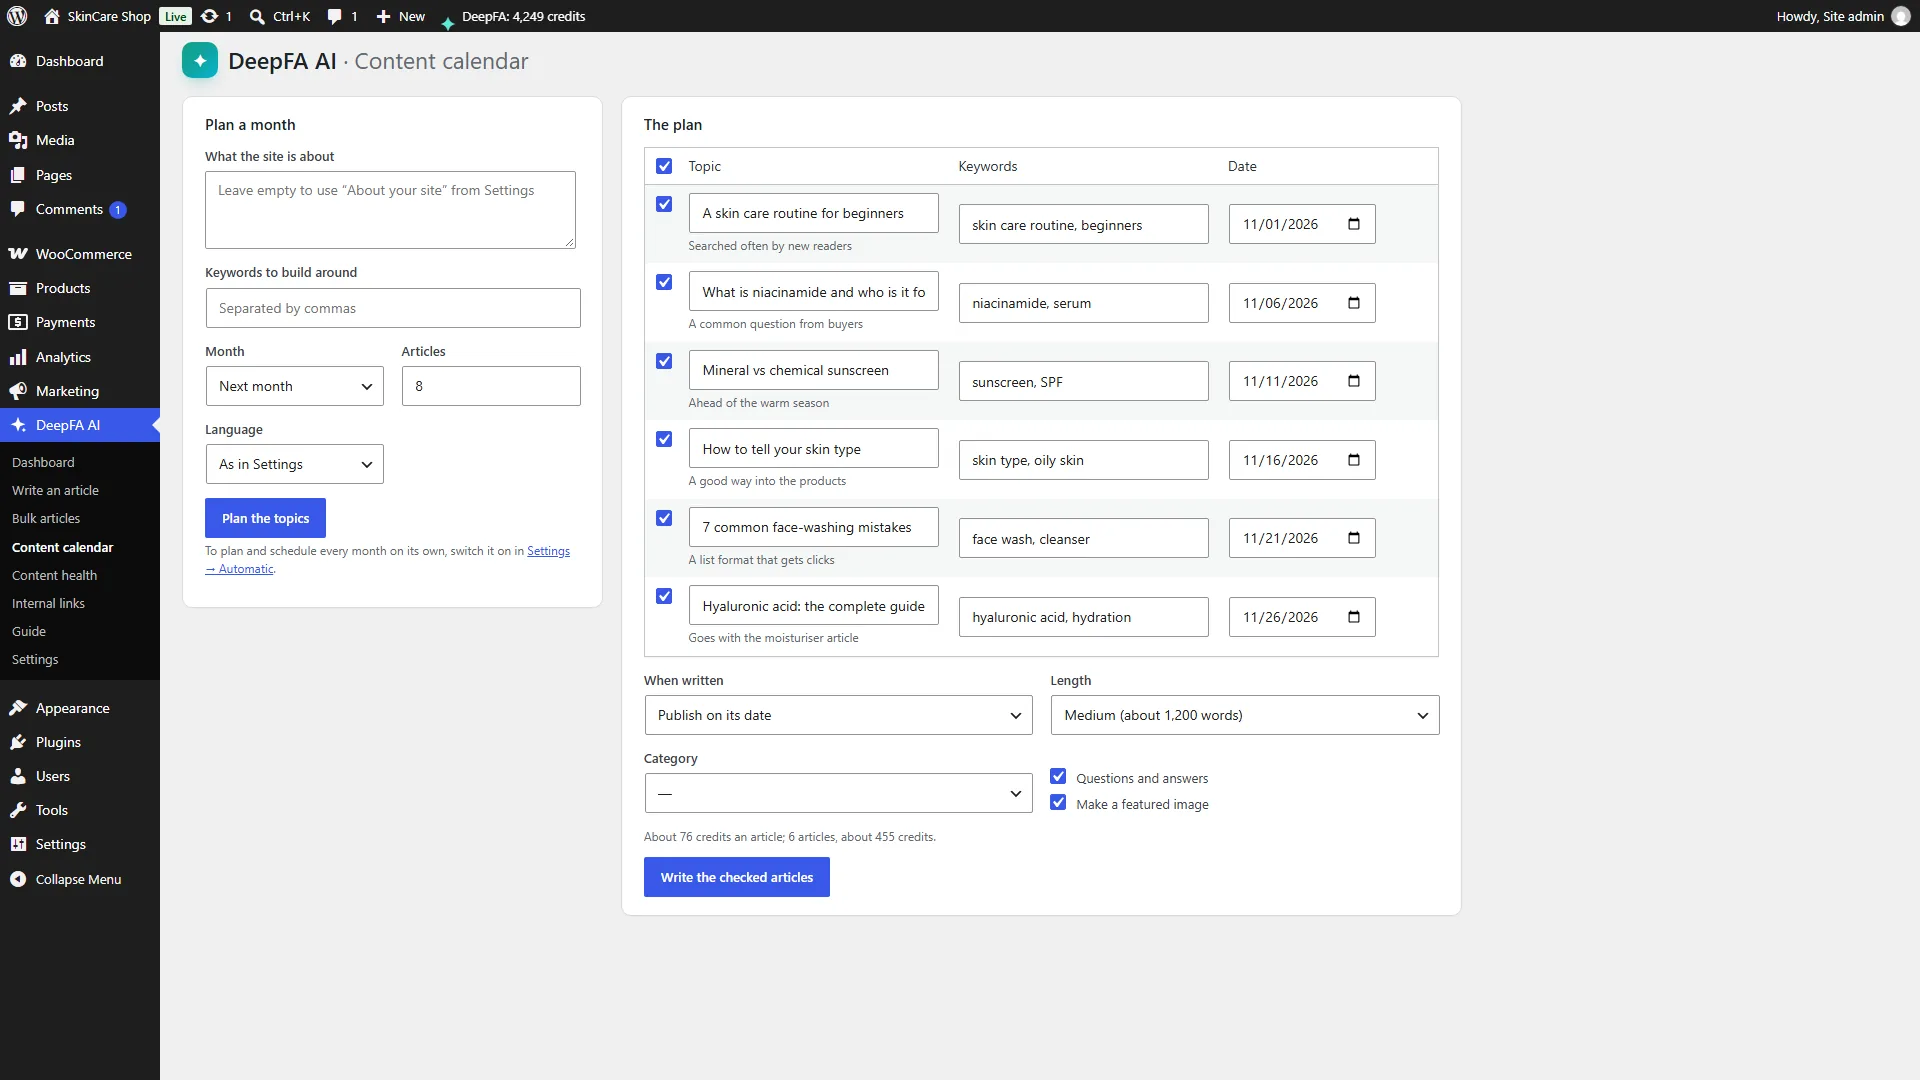Image resolution: width=1920 pixels, height=1080 pixels.
Task: Open Bulk articles submenu item
Action: pyautogui.click(x=46, y=518)
